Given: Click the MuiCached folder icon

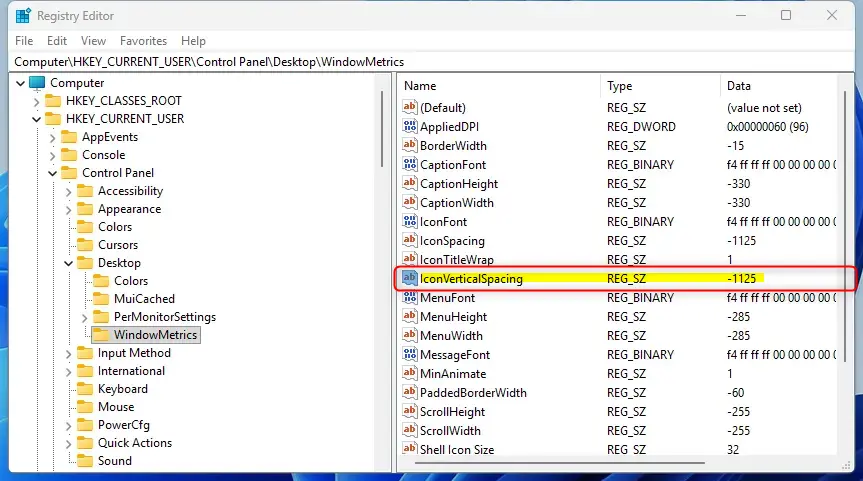Looking at the screenshot, I should click(x=101, y=299).
